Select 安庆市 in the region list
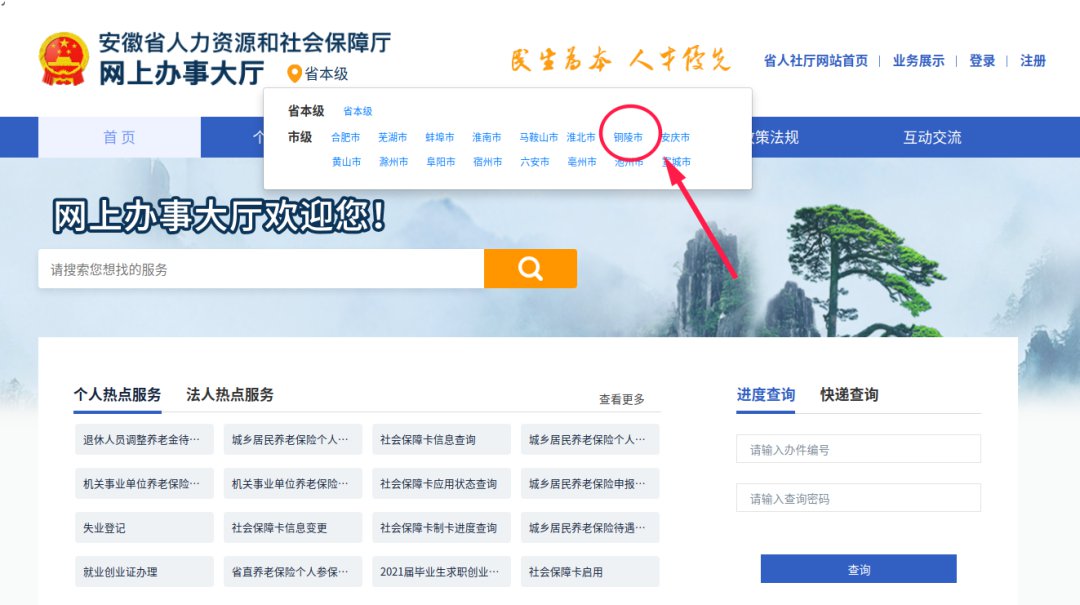The image size is (1080, 605). (675, 137)
